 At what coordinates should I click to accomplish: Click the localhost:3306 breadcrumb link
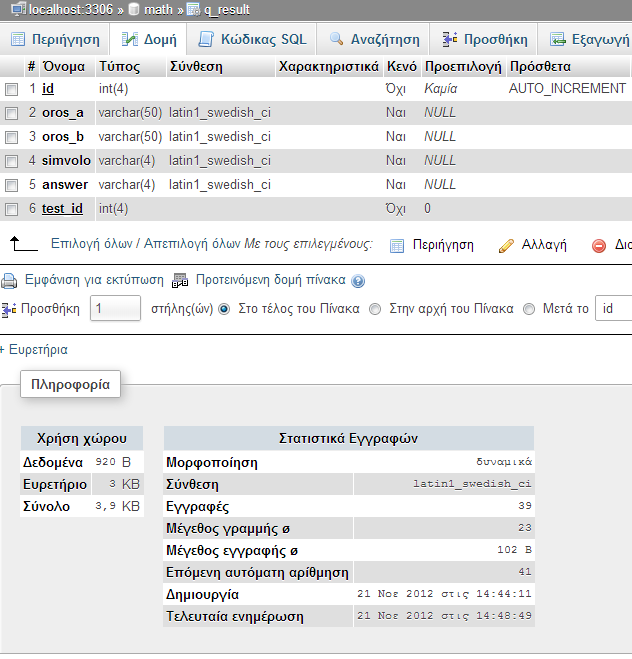(x=71, y=9)
